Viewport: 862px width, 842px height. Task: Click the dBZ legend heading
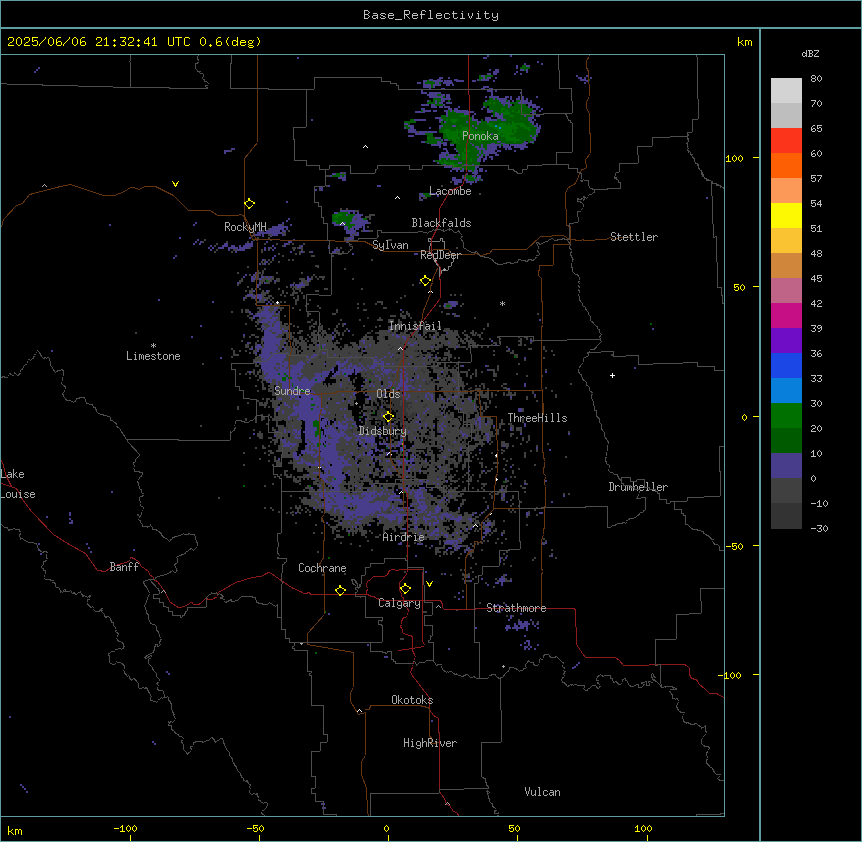[810, 53]
